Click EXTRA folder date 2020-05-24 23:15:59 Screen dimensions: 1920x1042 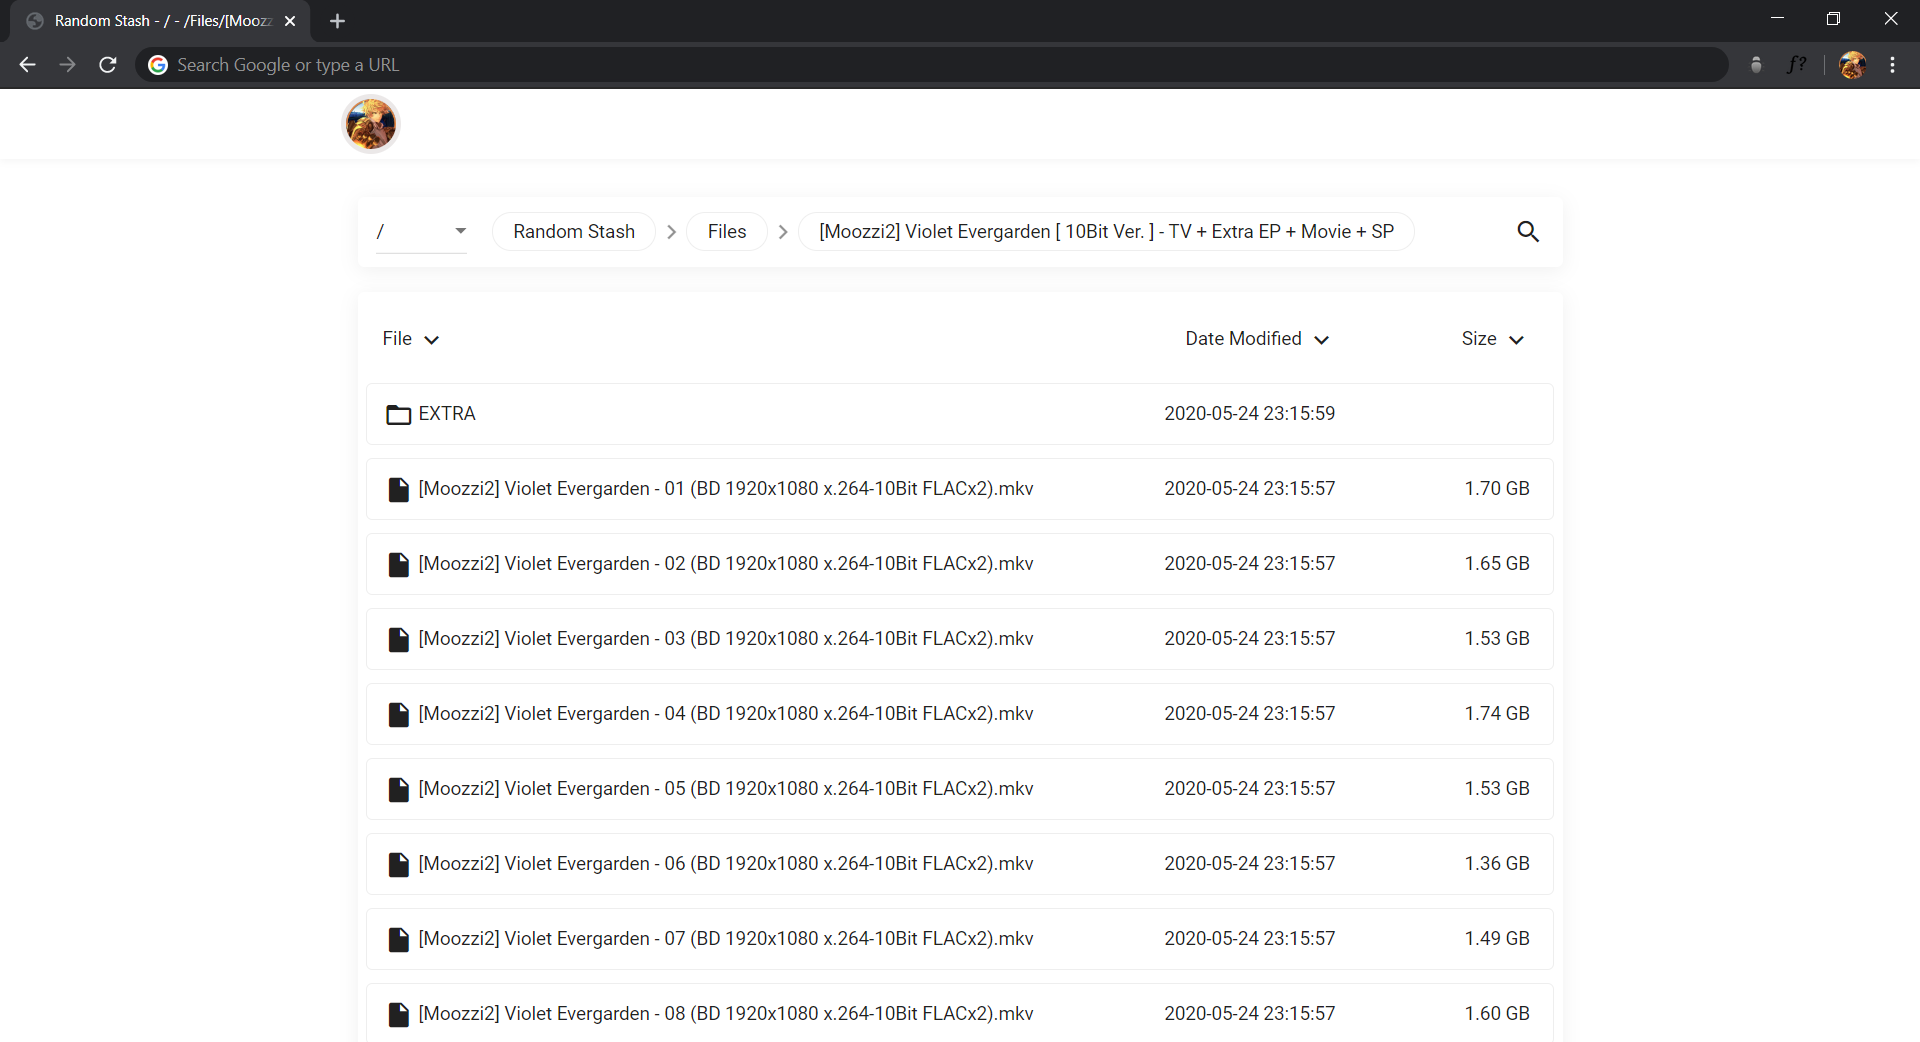tap(1249, 414)
